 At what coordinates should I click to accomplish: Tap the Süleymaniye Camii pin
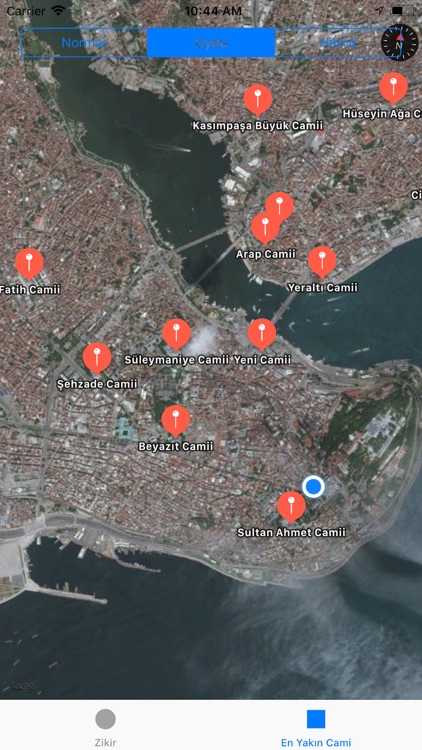tap(176, 334)
